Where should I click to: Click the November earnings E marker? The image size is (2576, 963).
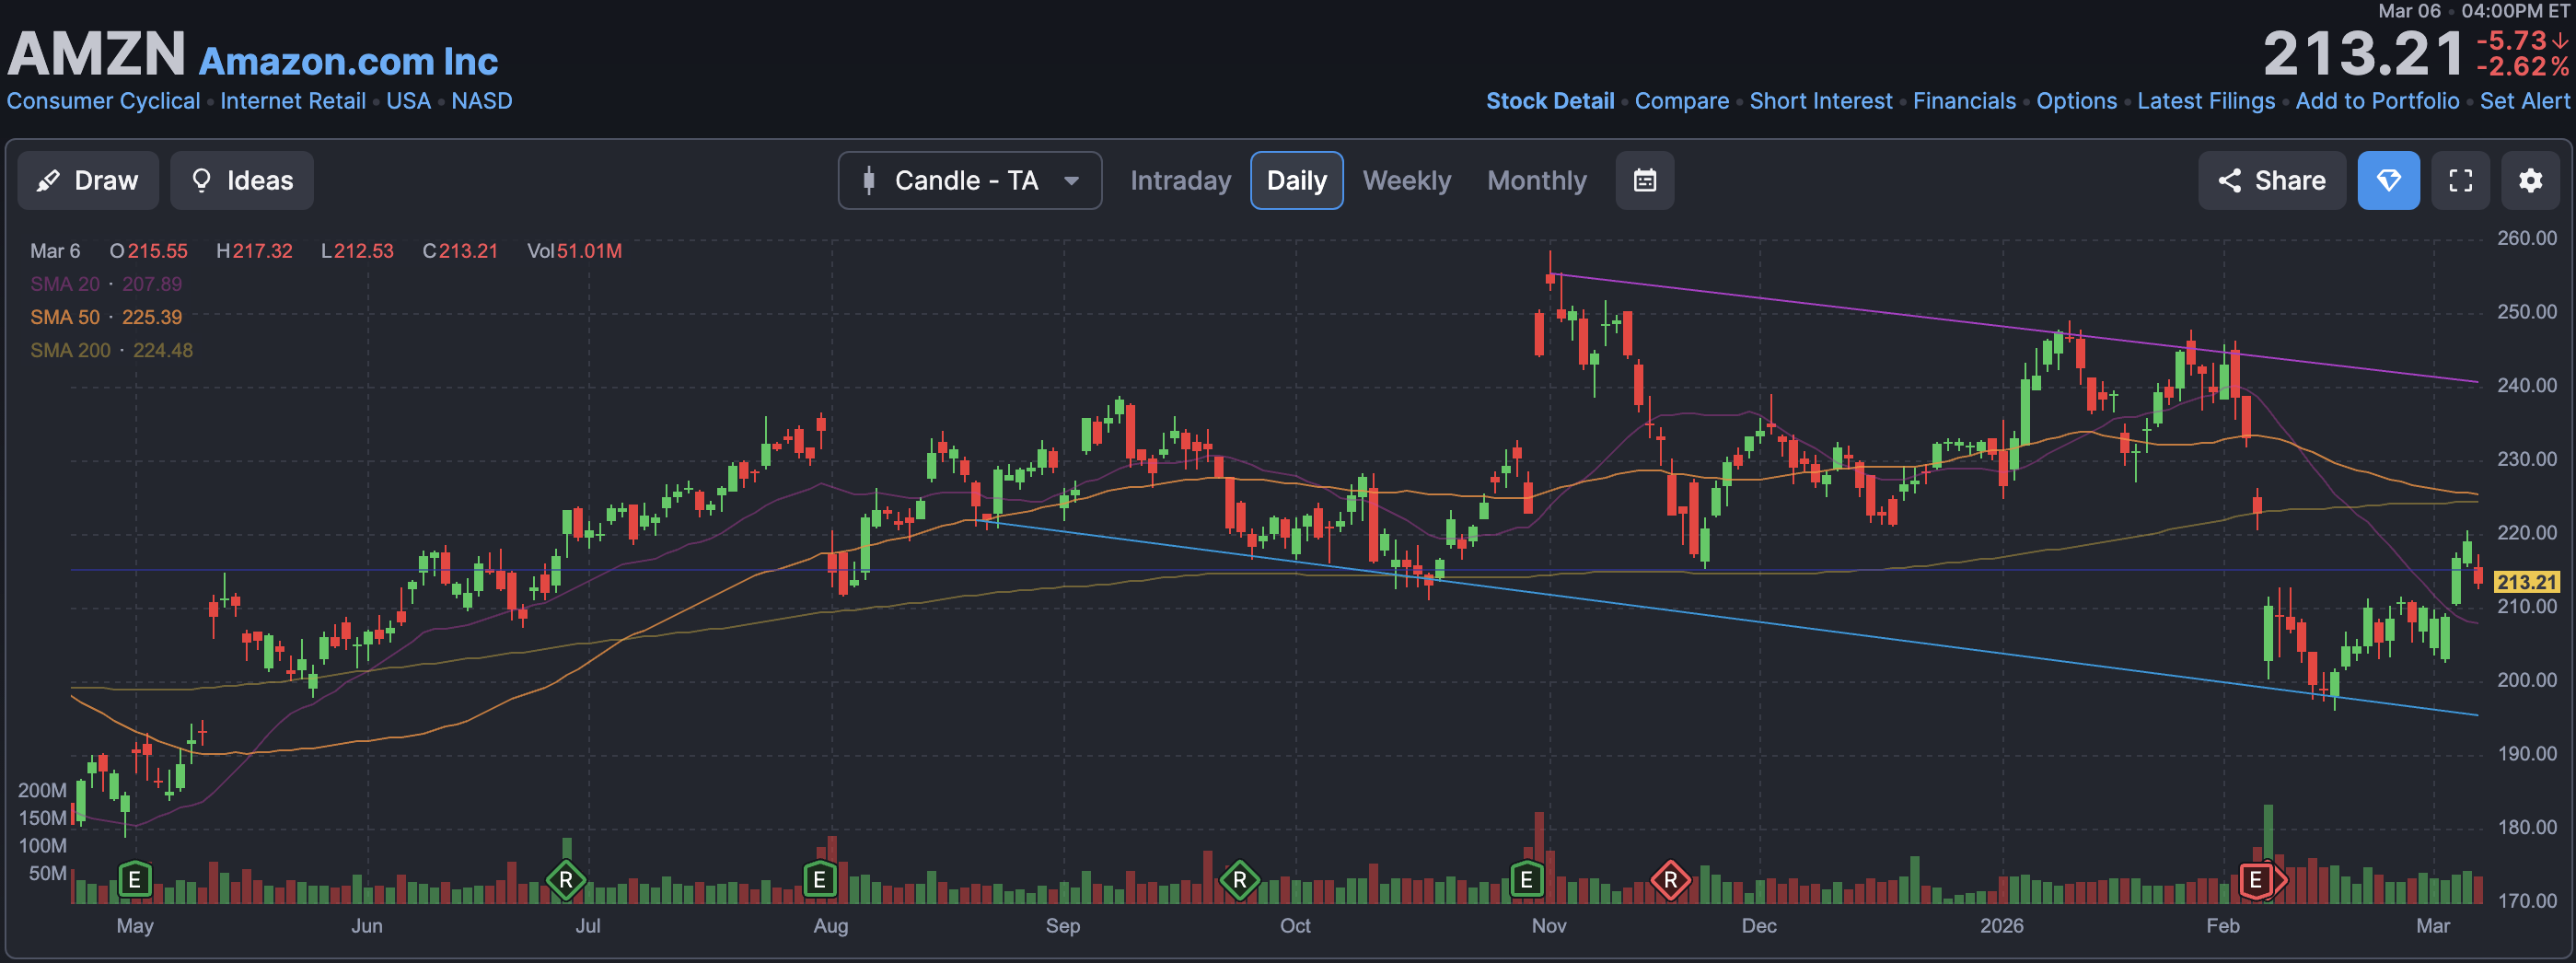coord(1526,880)
